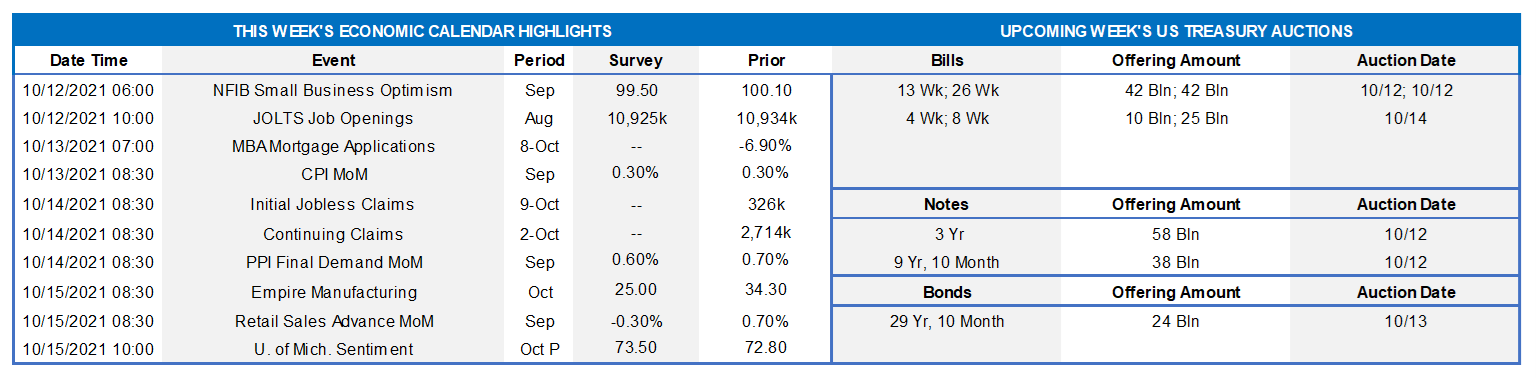1536x379 pixels.
Task: Click the Survey column header
Action: tap(635, 60)
